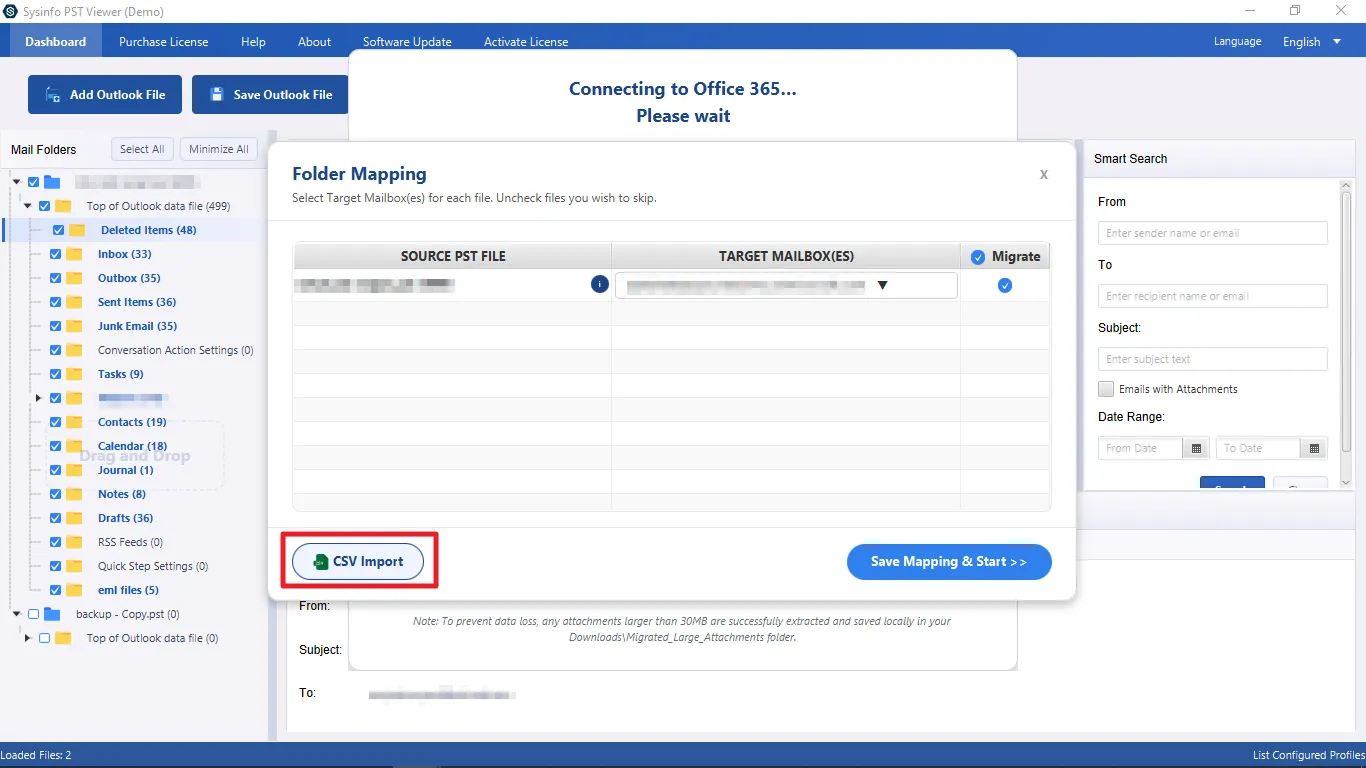Viewport: 1366px width, 768px height.
Task: Collapse the Top of Outlook data file (499) node
Action: pyautogui.click(x=29, y=206)
